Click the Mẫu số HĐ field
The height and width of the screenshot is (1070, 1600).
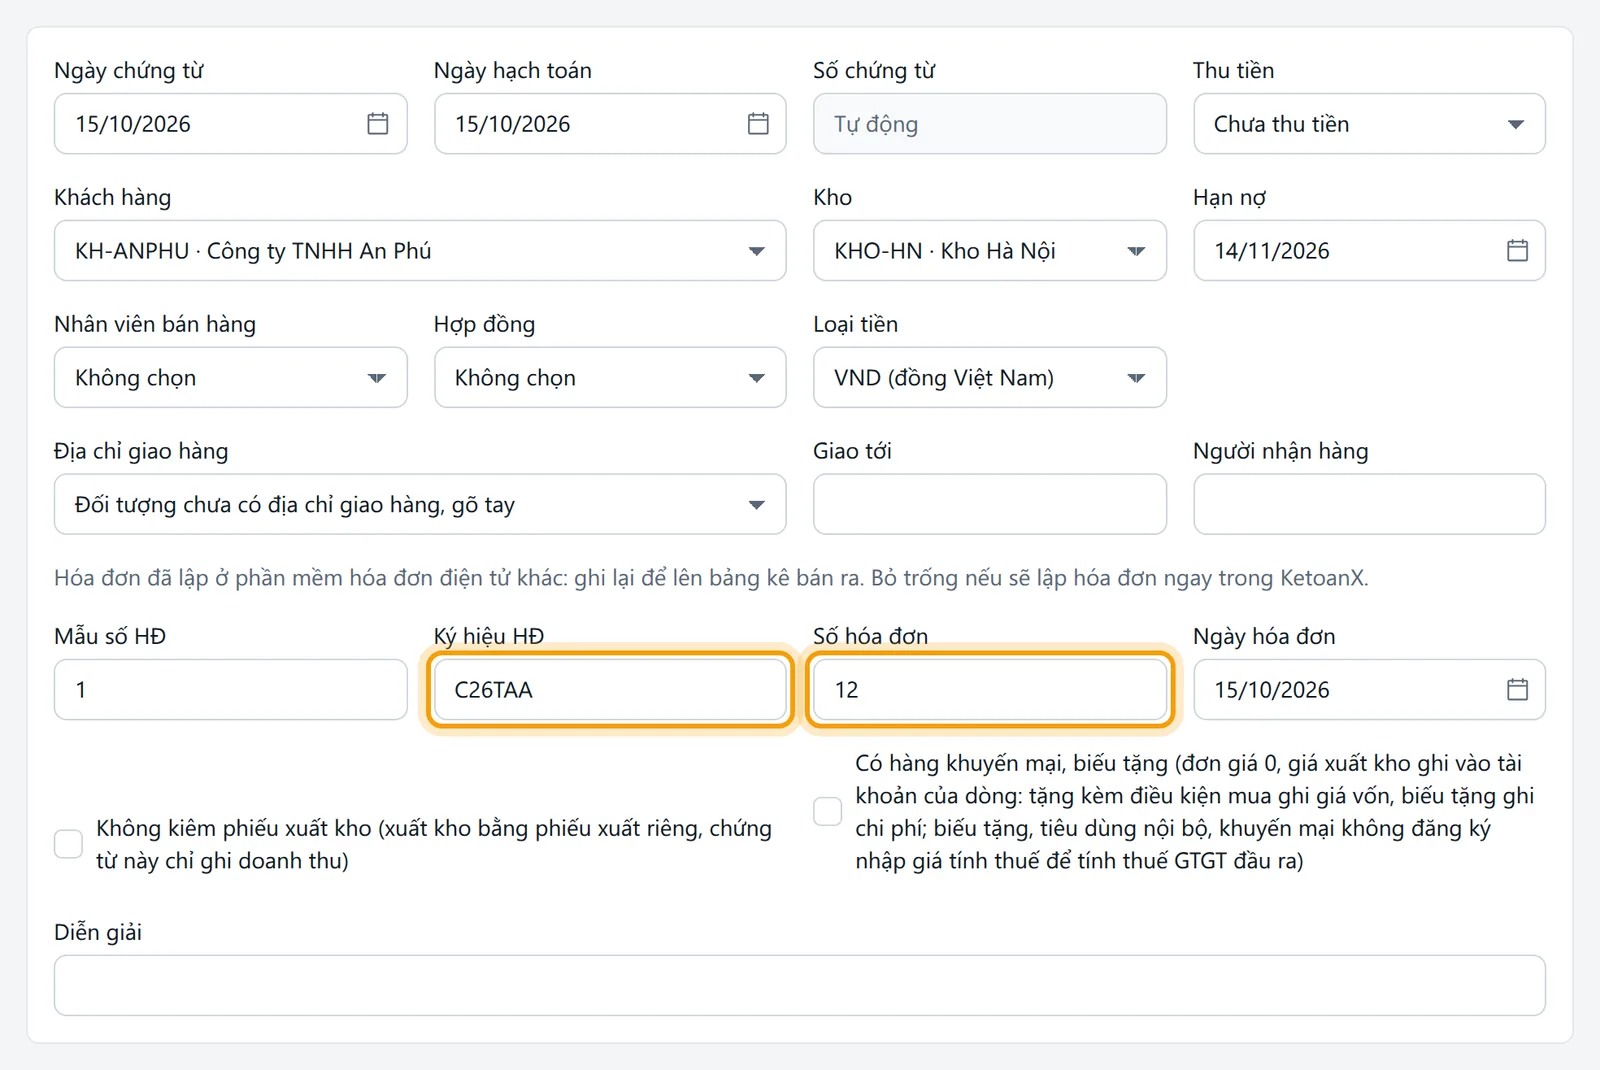[230, 689]
